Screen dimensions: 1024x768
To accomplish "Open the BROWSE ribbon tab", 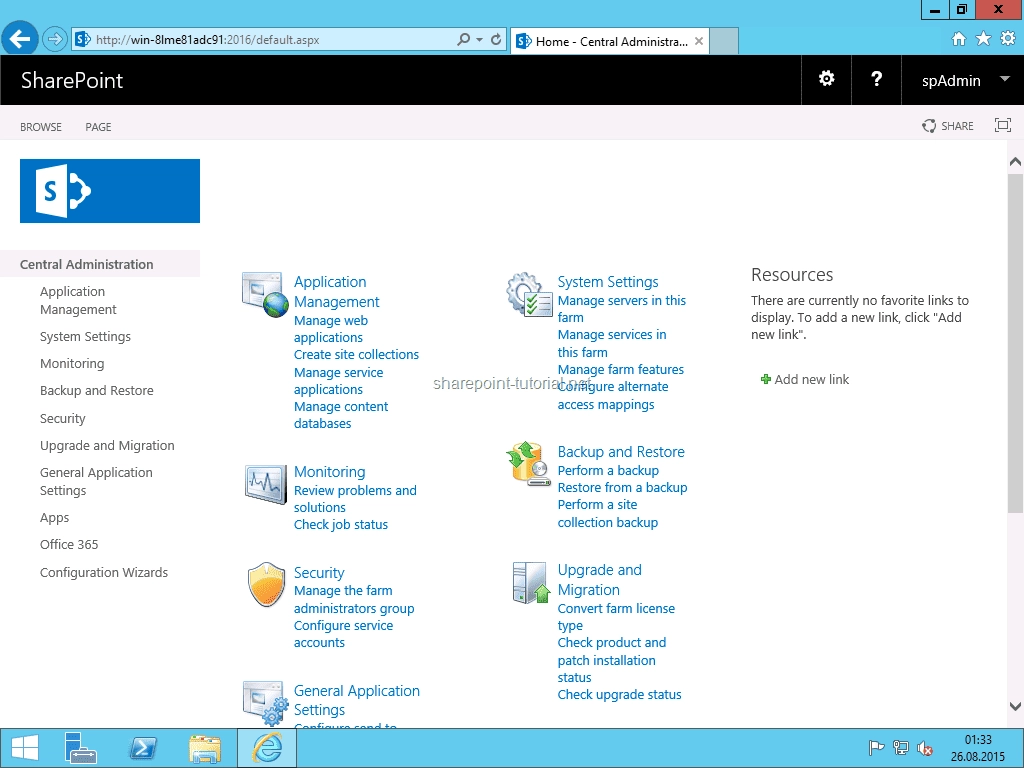I will click(x=40, y=127).
